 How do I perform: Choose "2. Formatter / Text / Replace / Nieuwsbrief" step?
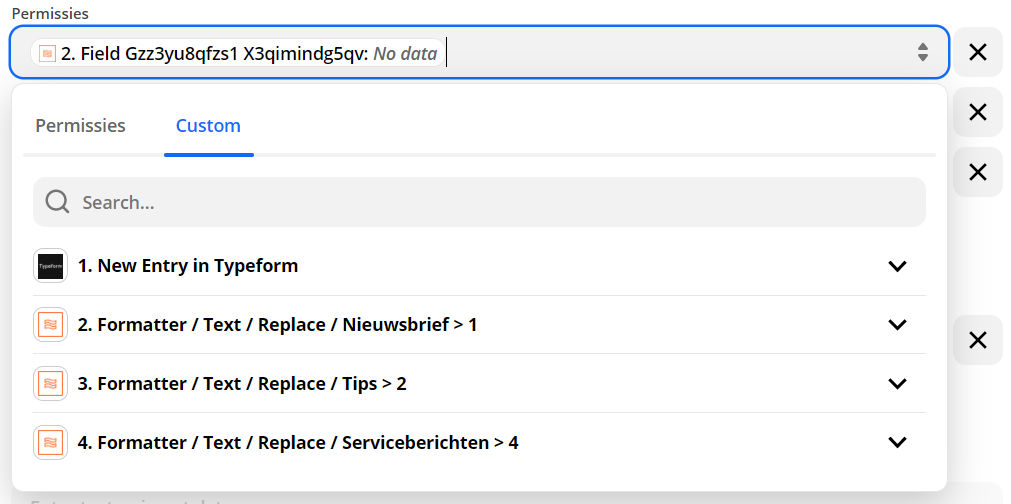click(277, 325)
